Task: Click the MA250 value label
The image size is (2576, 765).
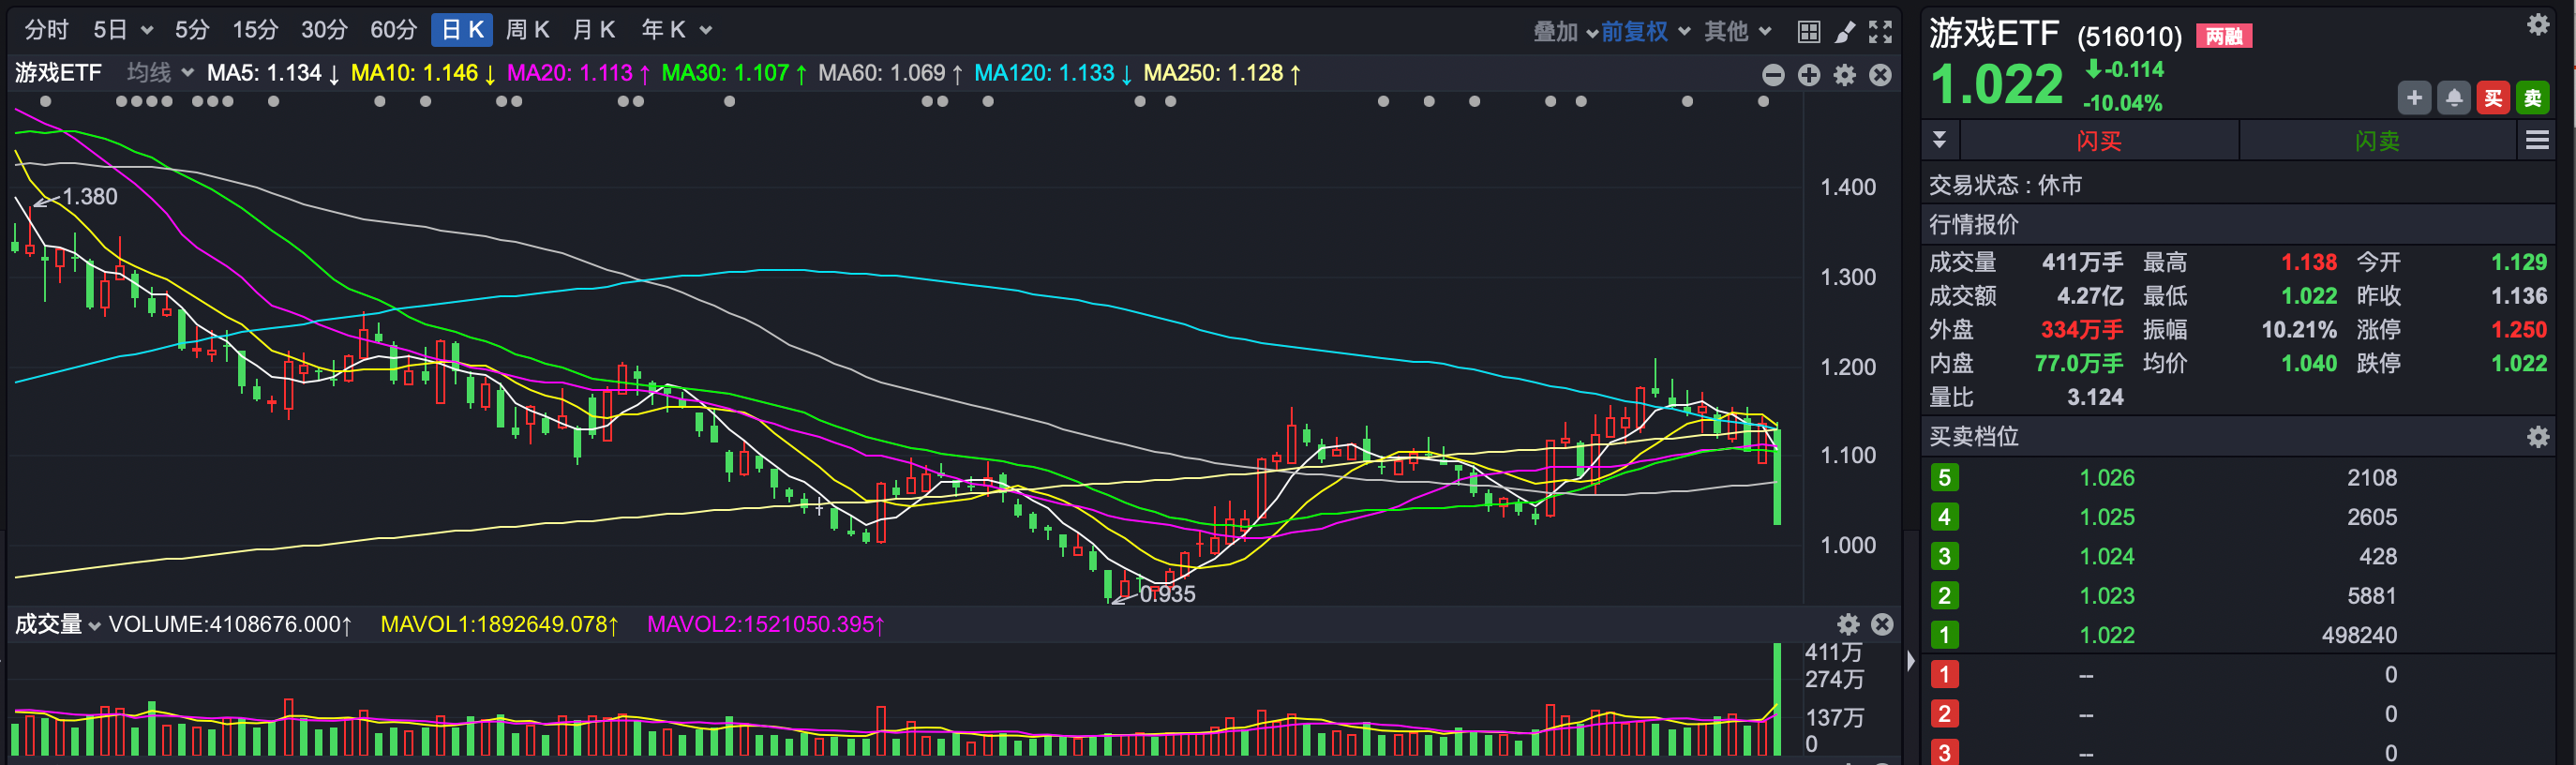Action: pos(1223,73)
